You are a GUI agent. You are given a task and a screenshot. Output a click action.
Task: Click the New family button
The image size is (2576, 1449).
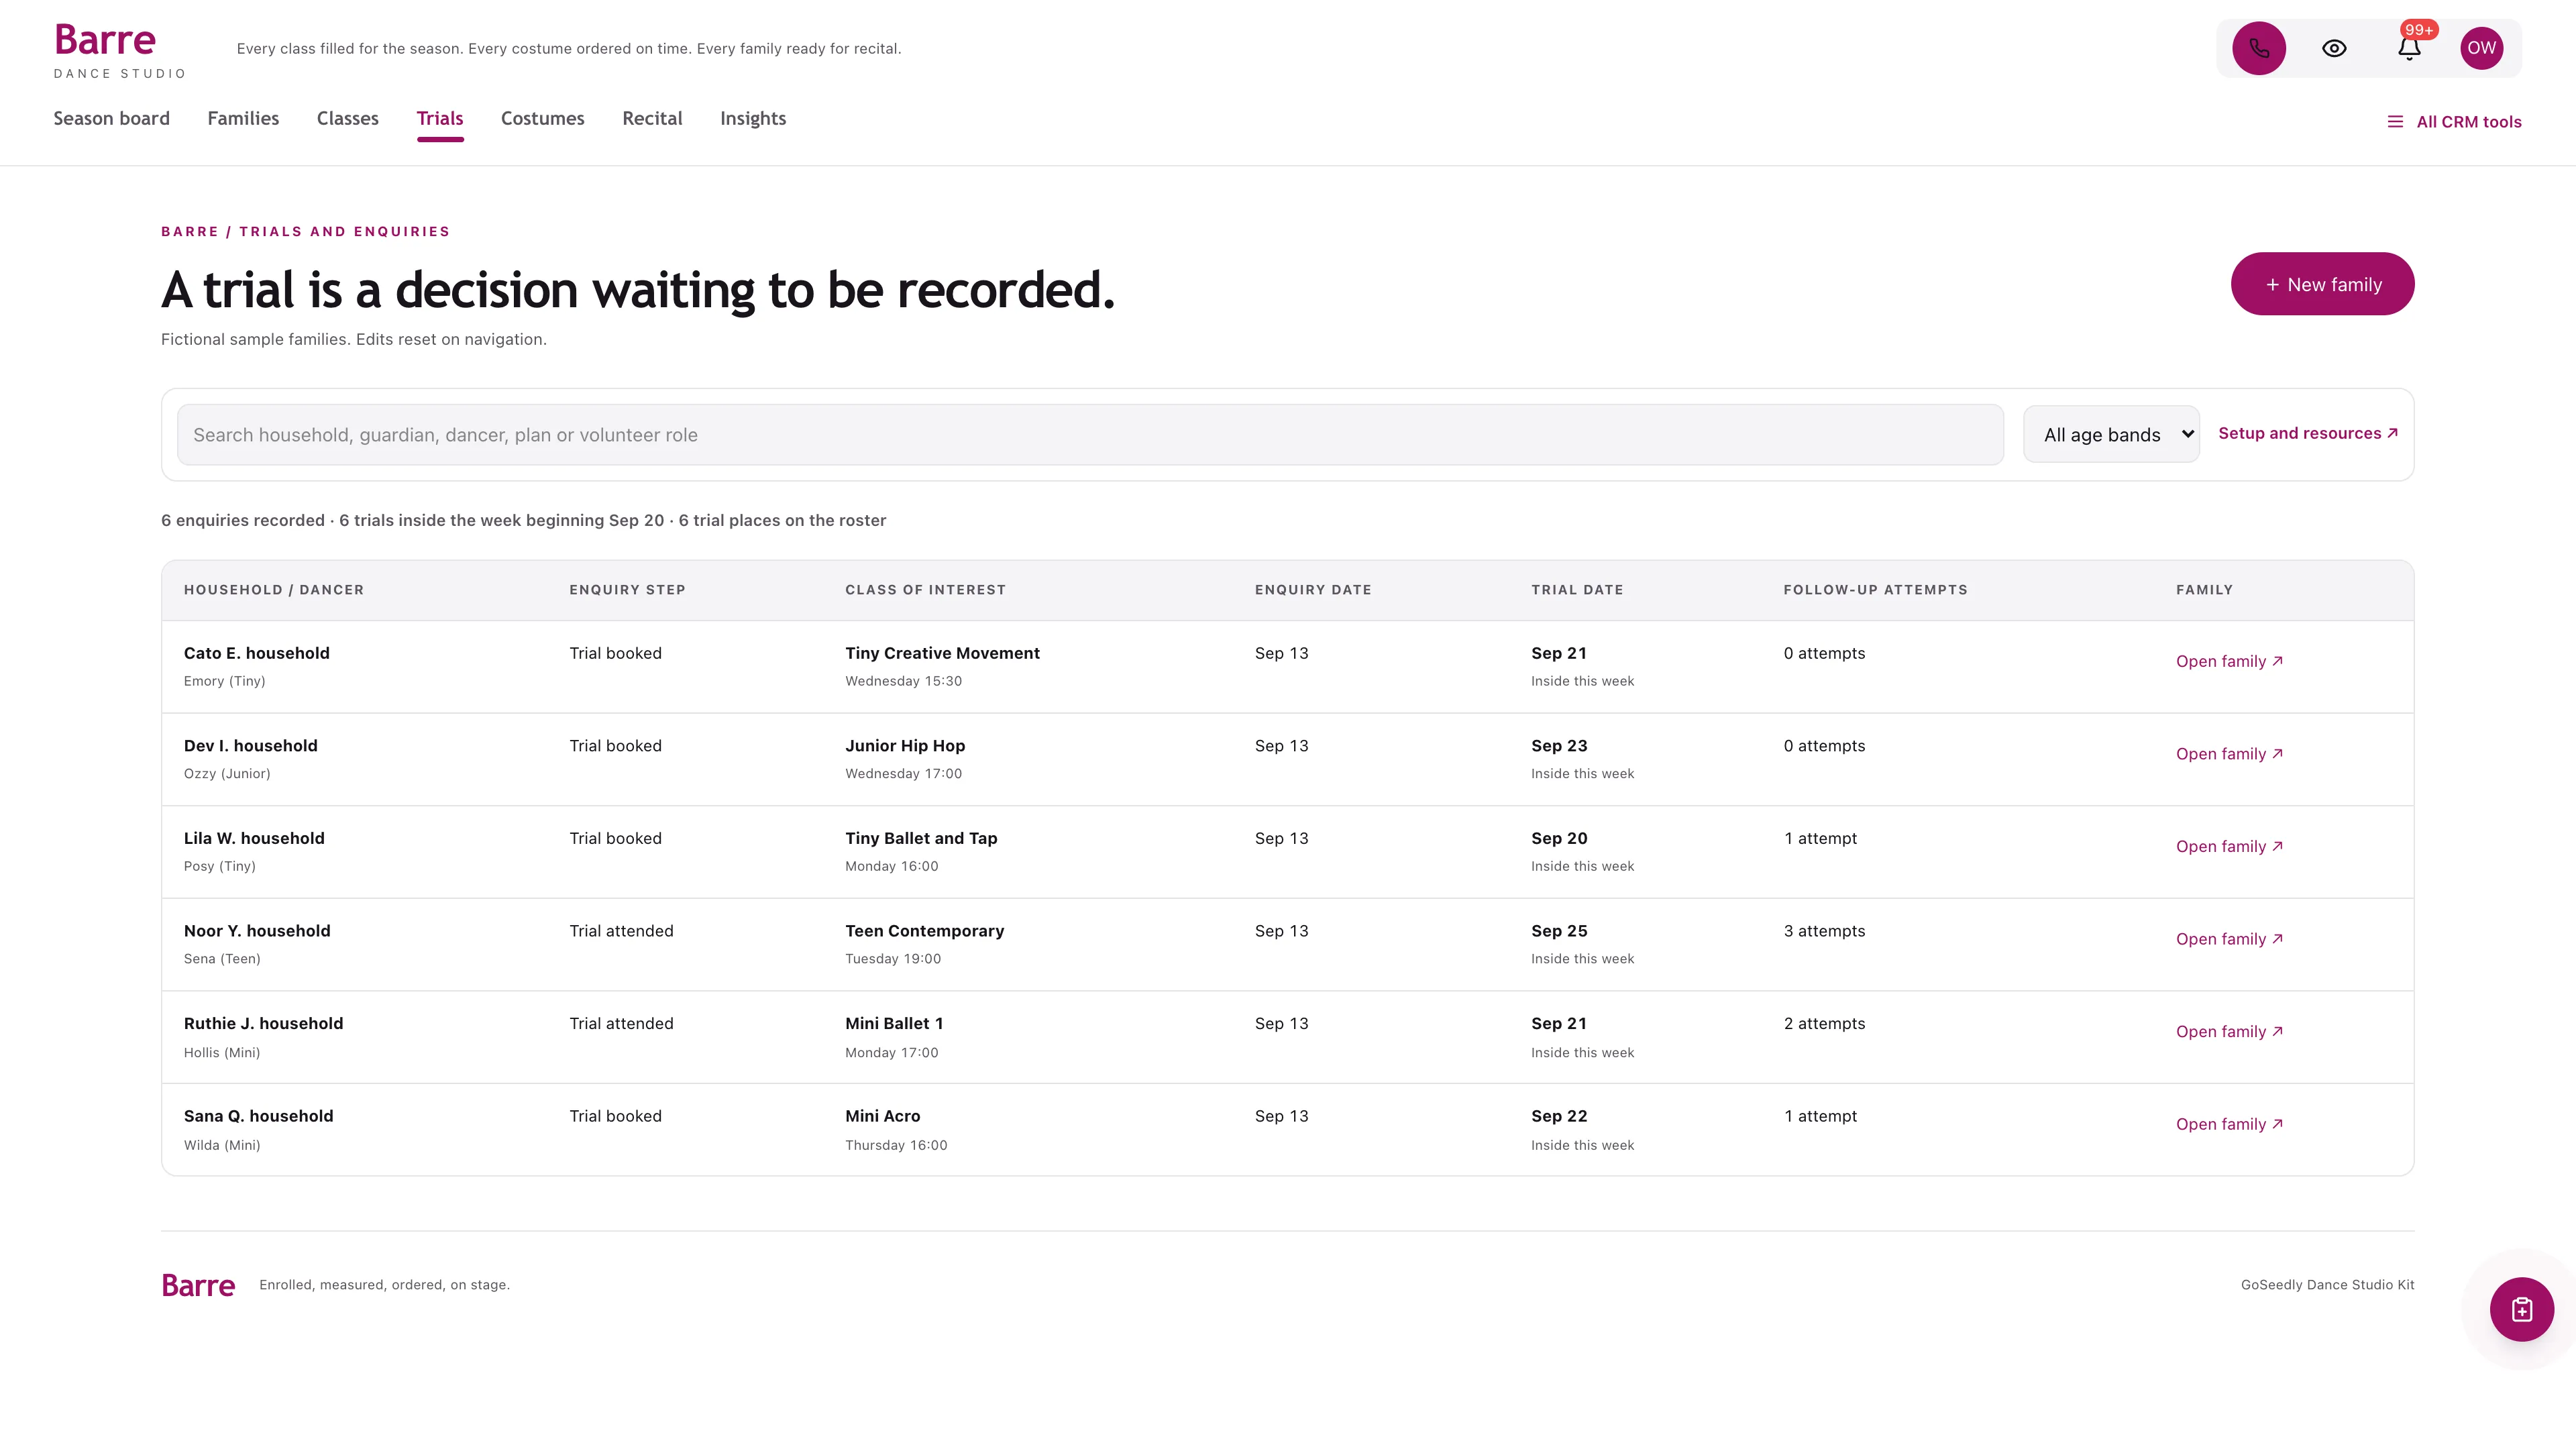(x=2322, y=284)
